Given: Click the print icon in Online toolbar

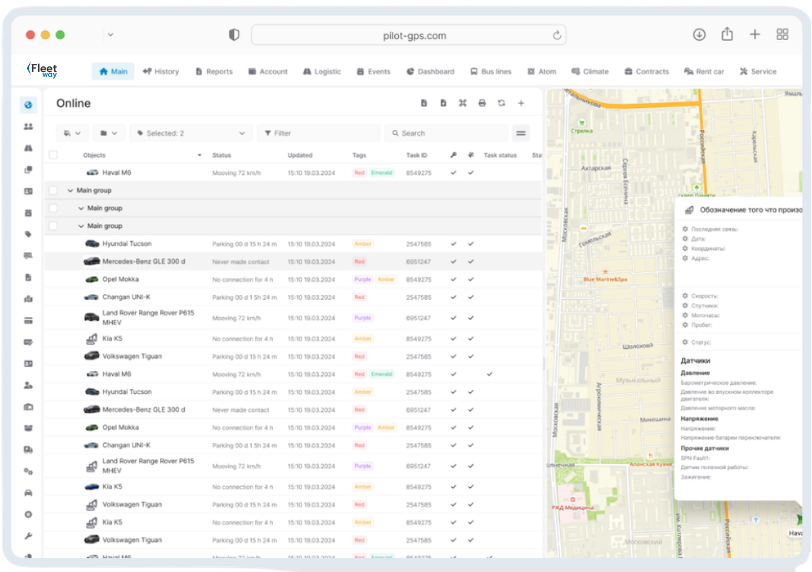Looking at the screenshot, I should (482, 103).
